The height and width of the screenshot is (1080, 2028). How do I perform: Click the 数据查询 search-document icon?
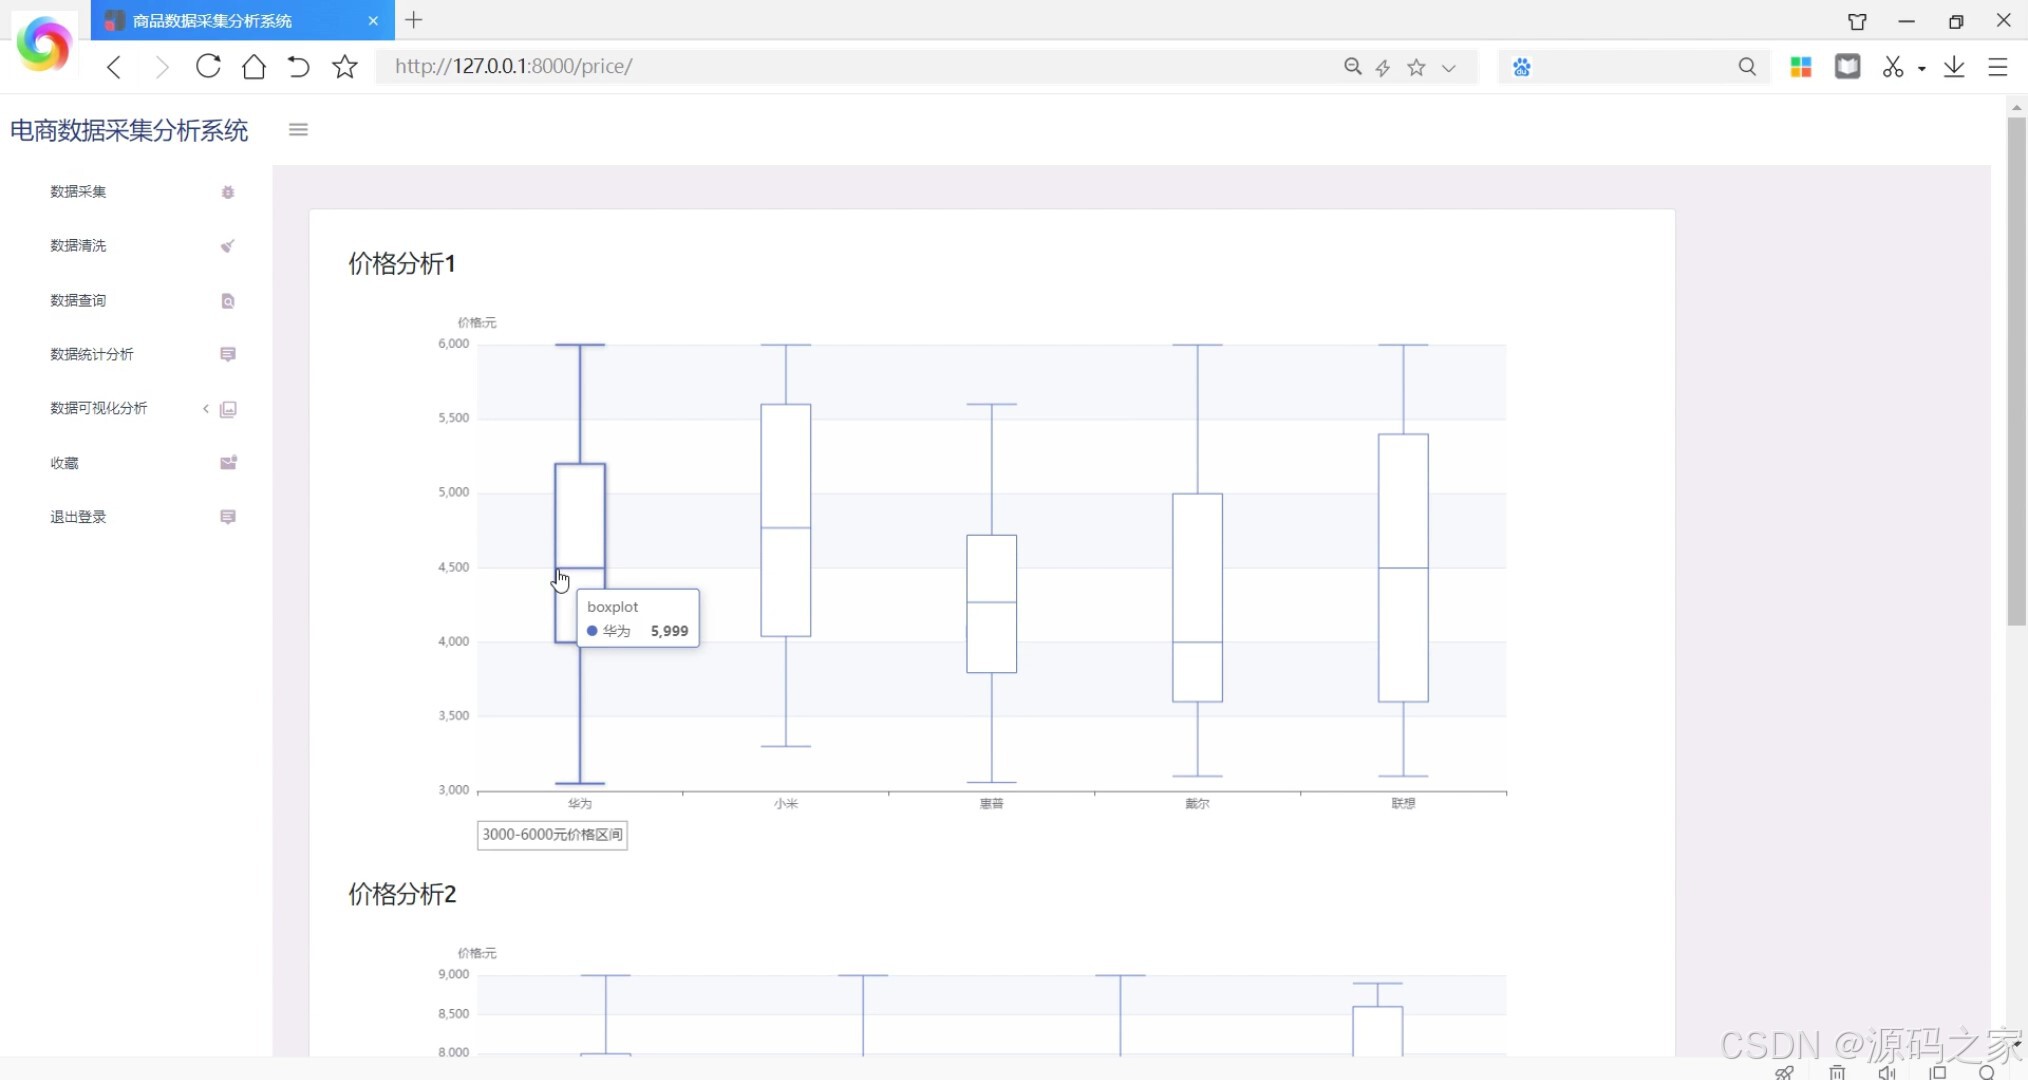(x=227, y=301)
